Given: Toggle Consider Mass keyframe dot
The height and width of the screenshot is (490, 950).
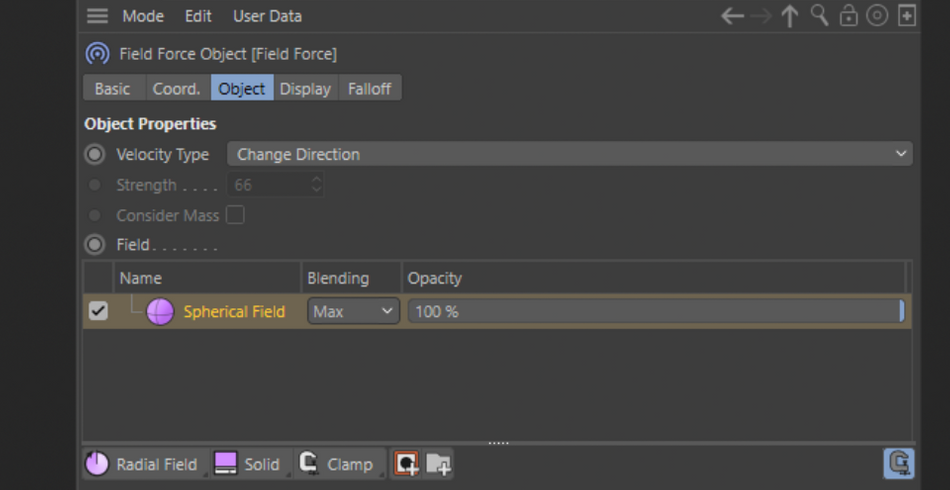Looking at the screenshot, I should click(x=95, y=215).
